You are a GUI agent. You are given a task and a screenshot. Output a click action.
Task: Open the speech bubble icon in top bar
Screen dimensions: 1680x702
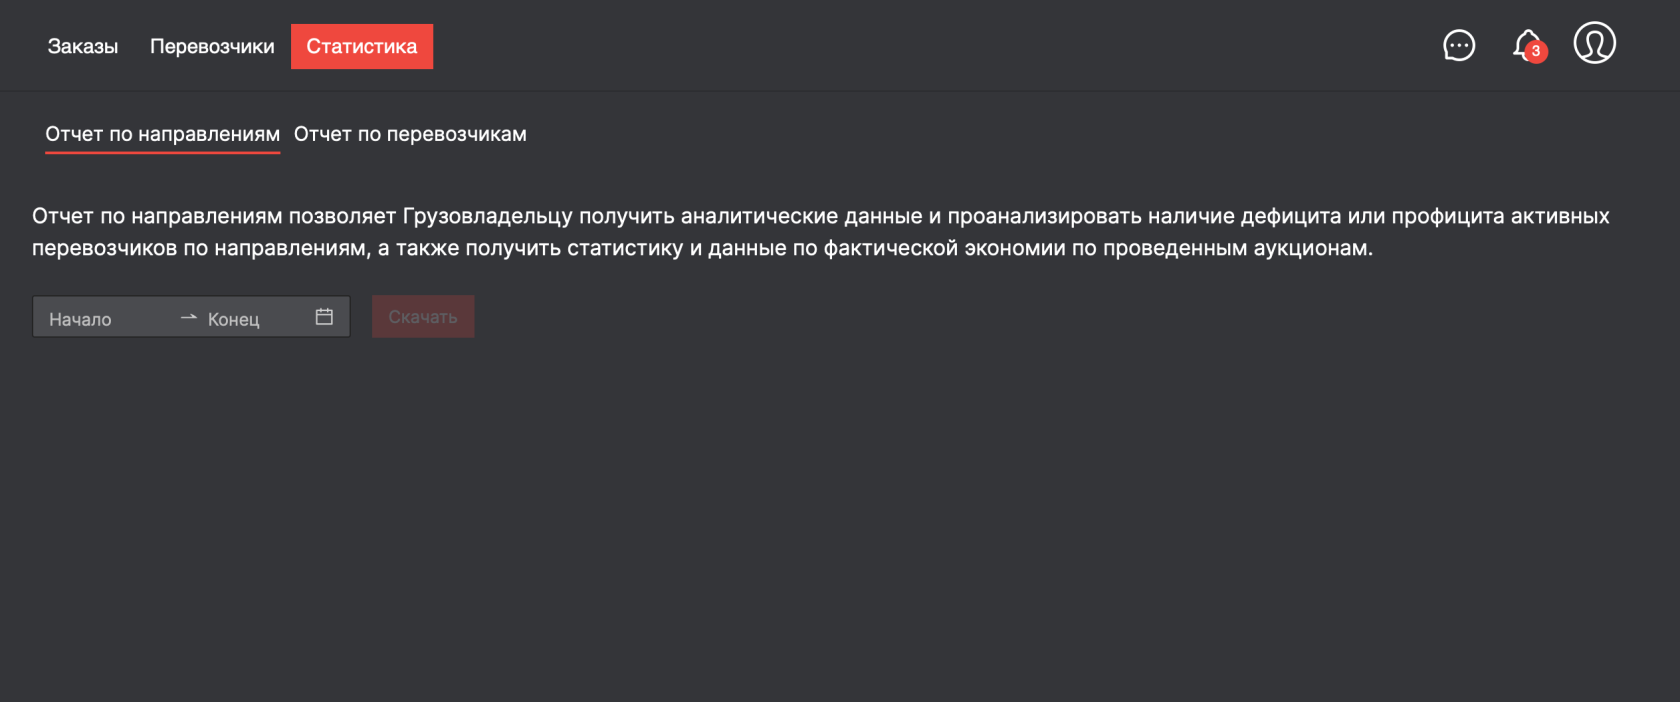pos(1459,45)
